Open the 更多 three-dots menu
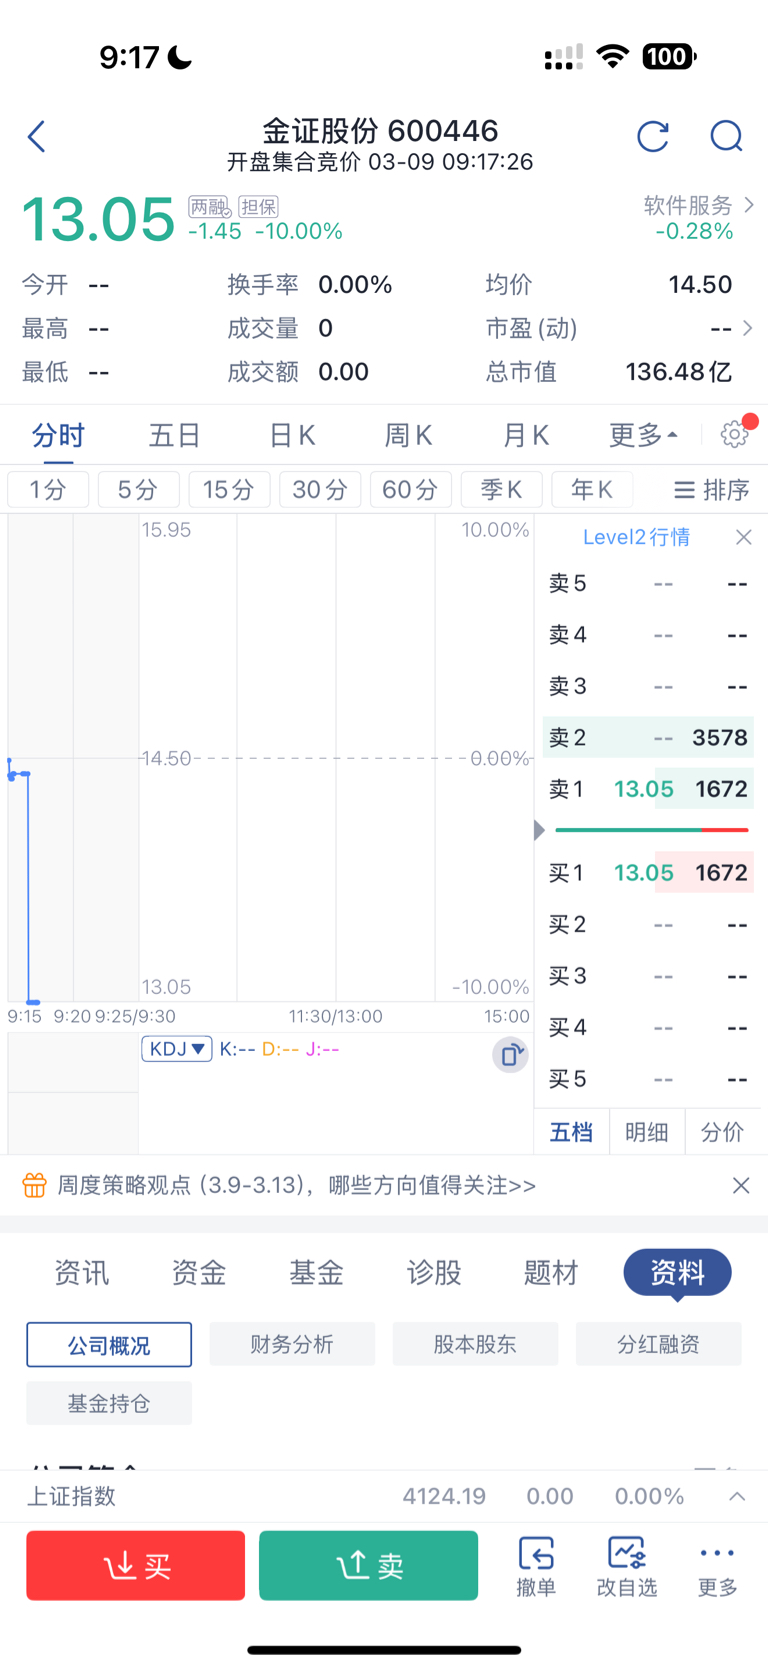This screenshot has width=768, height=1669. pyautogui.click(x=717, y=1566)
